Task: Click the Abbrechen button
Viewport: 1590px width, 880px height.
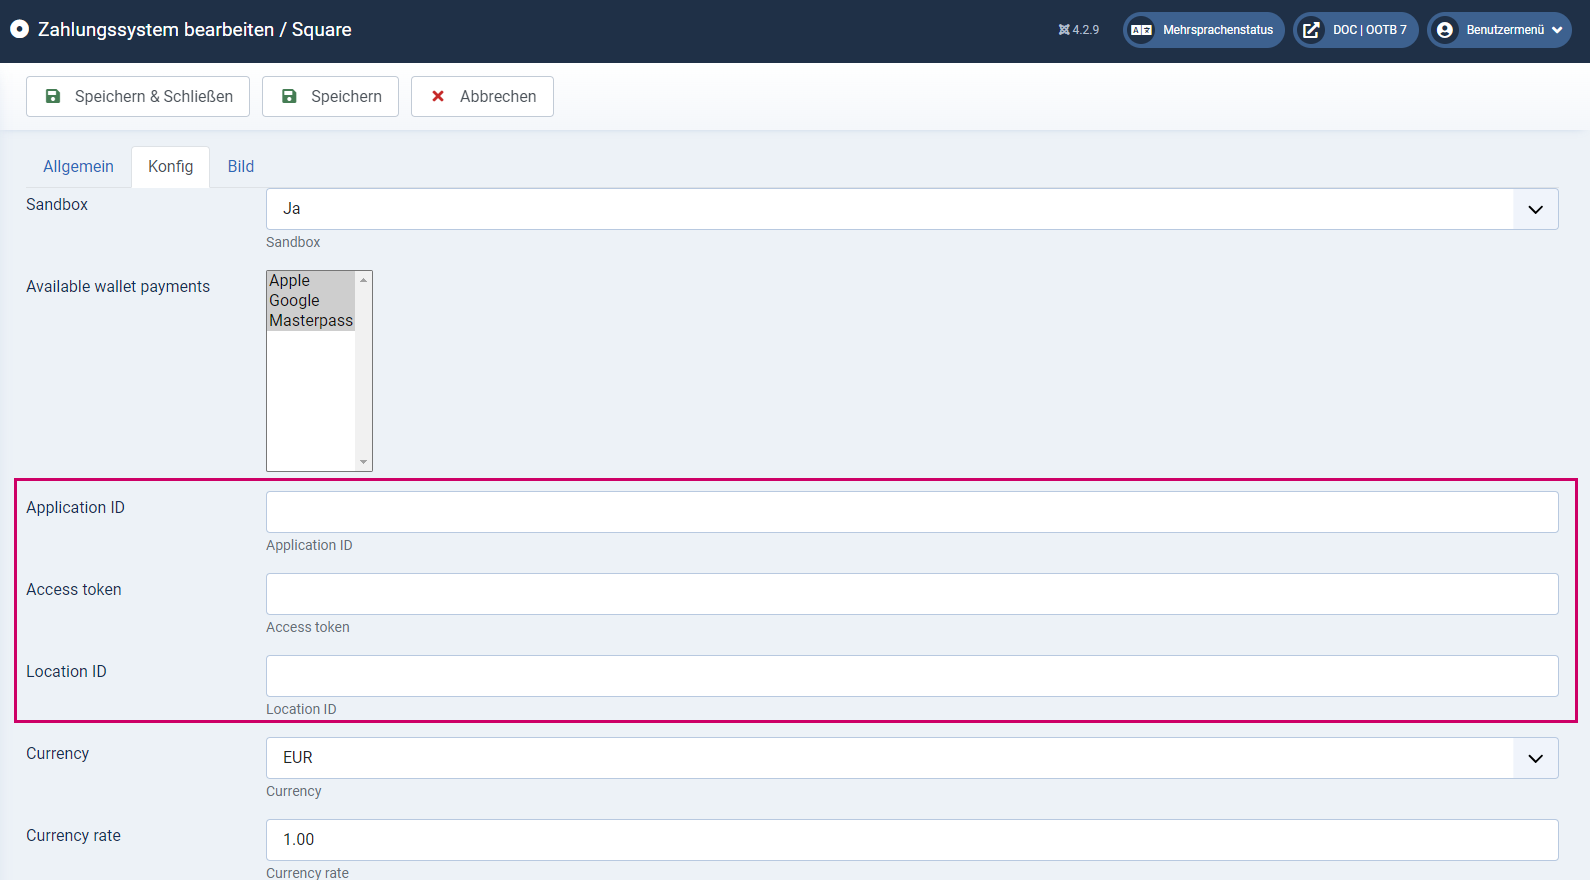Action: point(482,96)
